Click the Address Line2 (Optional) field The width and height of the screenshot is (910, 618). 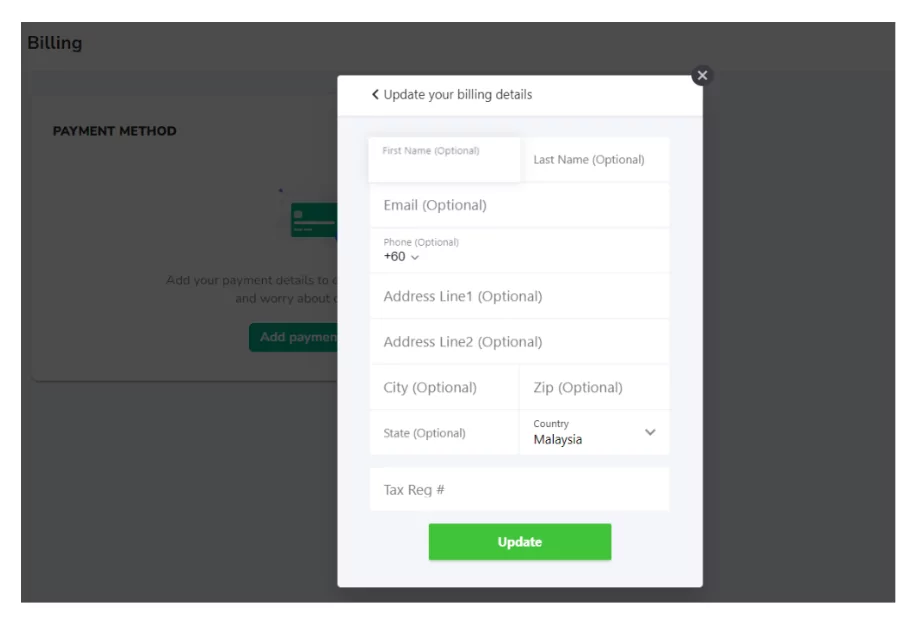(x=519, y=342)
